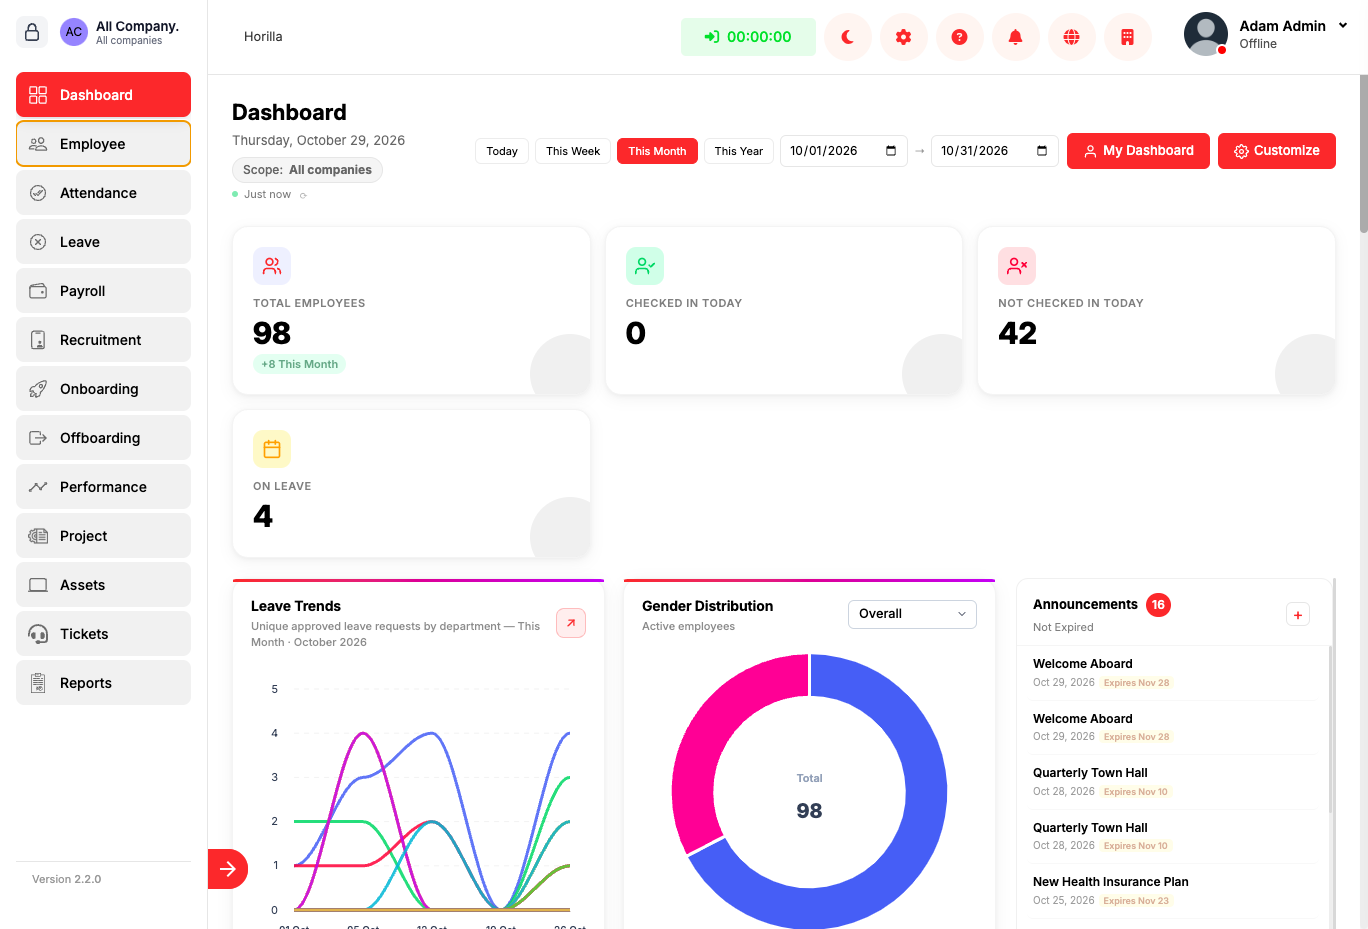Go to Attendance in sidebar
1368x929 pixels.
coord(103,193)
